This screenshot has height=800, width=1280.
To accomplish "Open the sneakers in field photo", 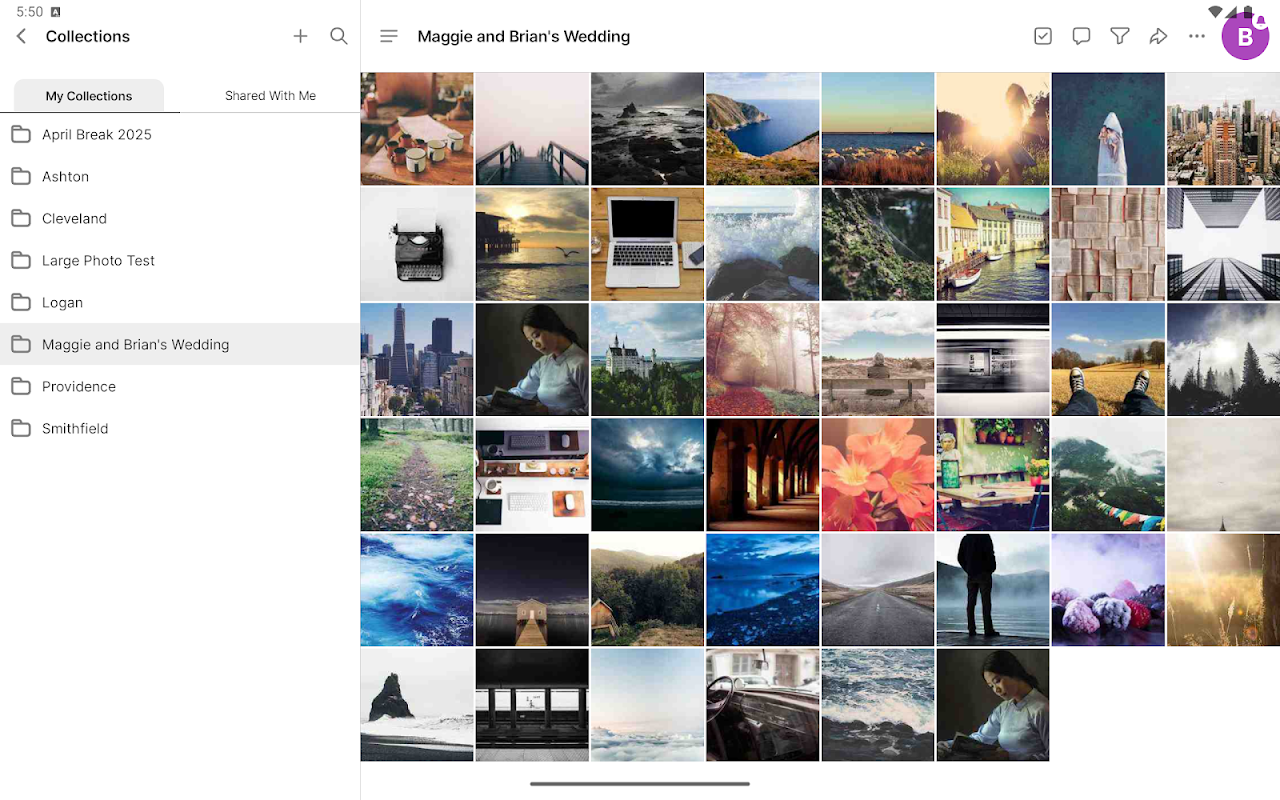I will click(x=1108, y=359).
